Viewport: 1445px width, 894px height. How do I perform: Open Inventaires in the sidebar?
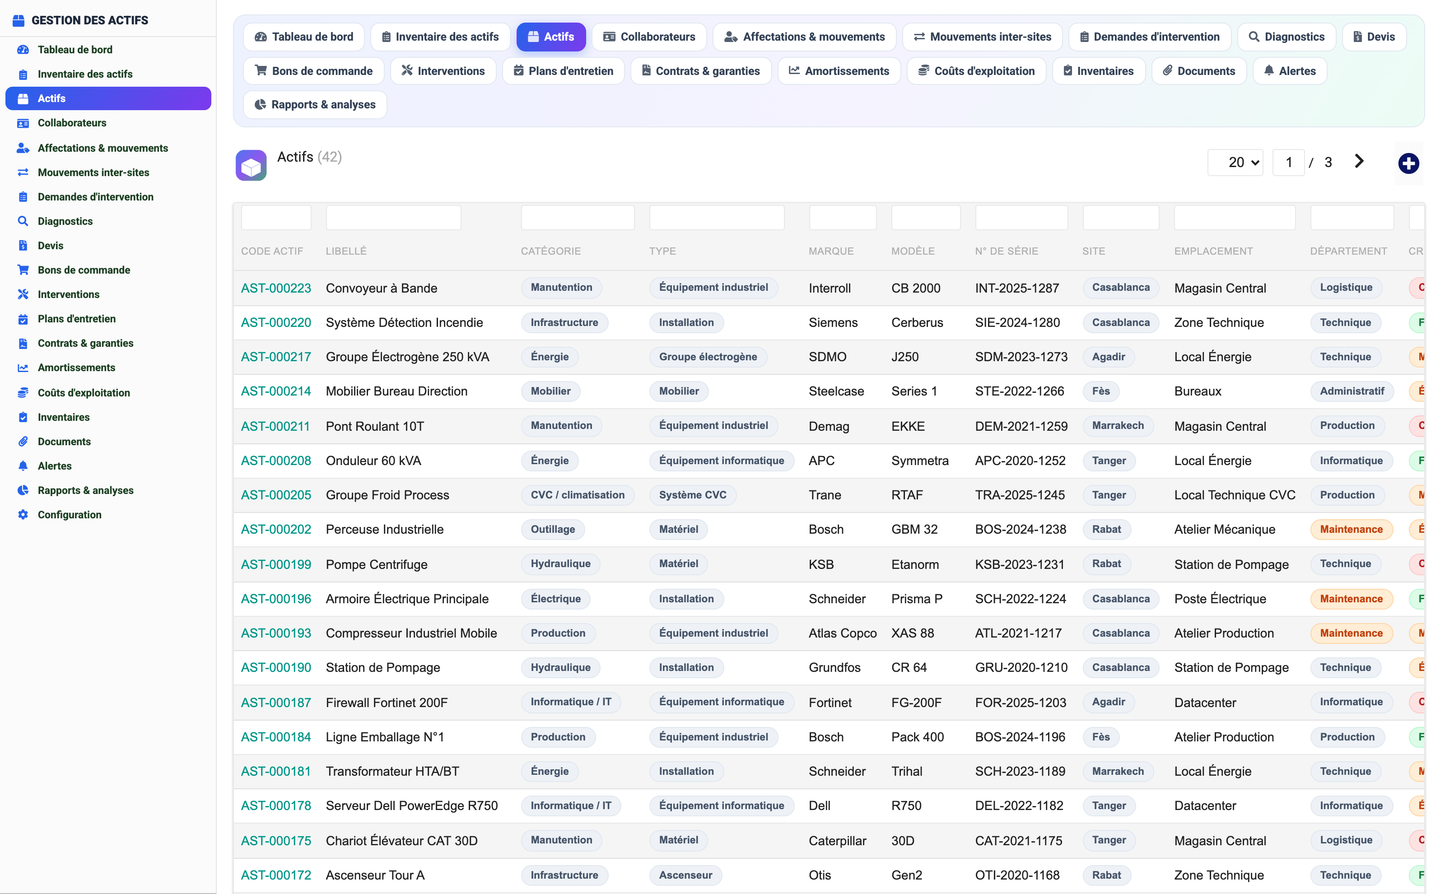64,417
